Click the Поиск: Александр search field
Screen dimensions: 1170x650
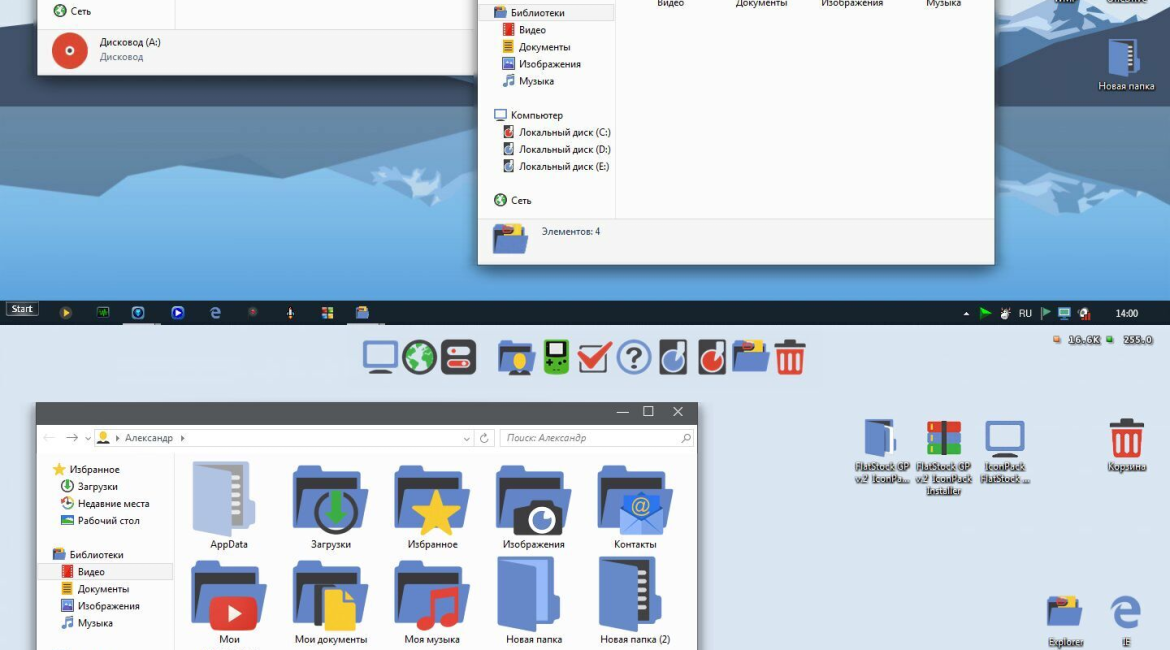pos(590,438)
